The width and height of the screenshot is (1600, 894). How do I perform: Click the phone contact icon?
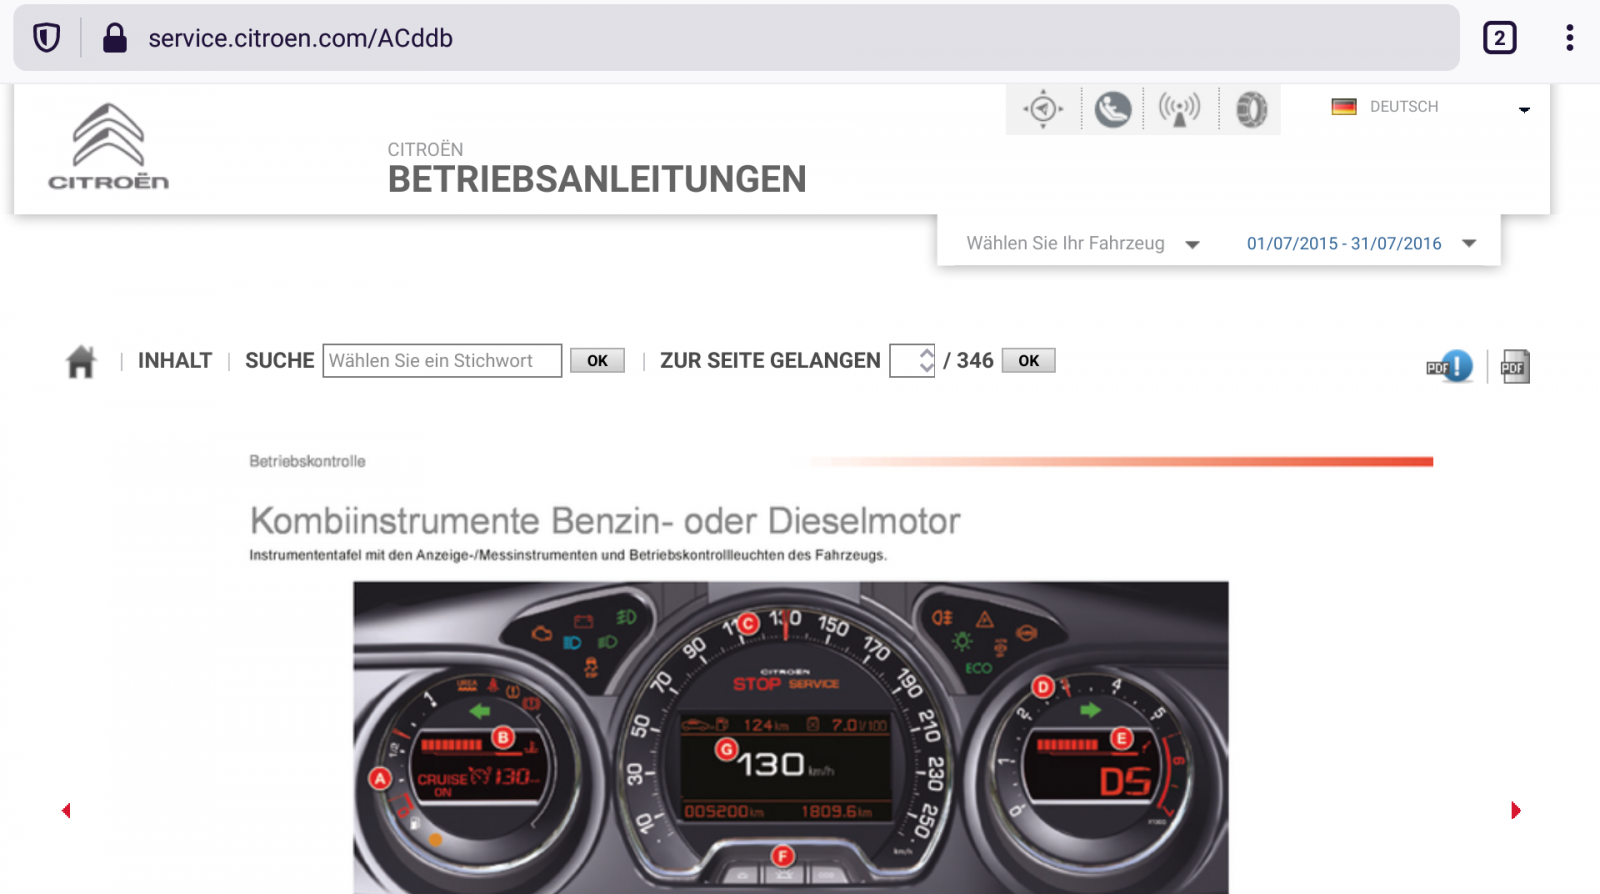(x=1112, y=109)
